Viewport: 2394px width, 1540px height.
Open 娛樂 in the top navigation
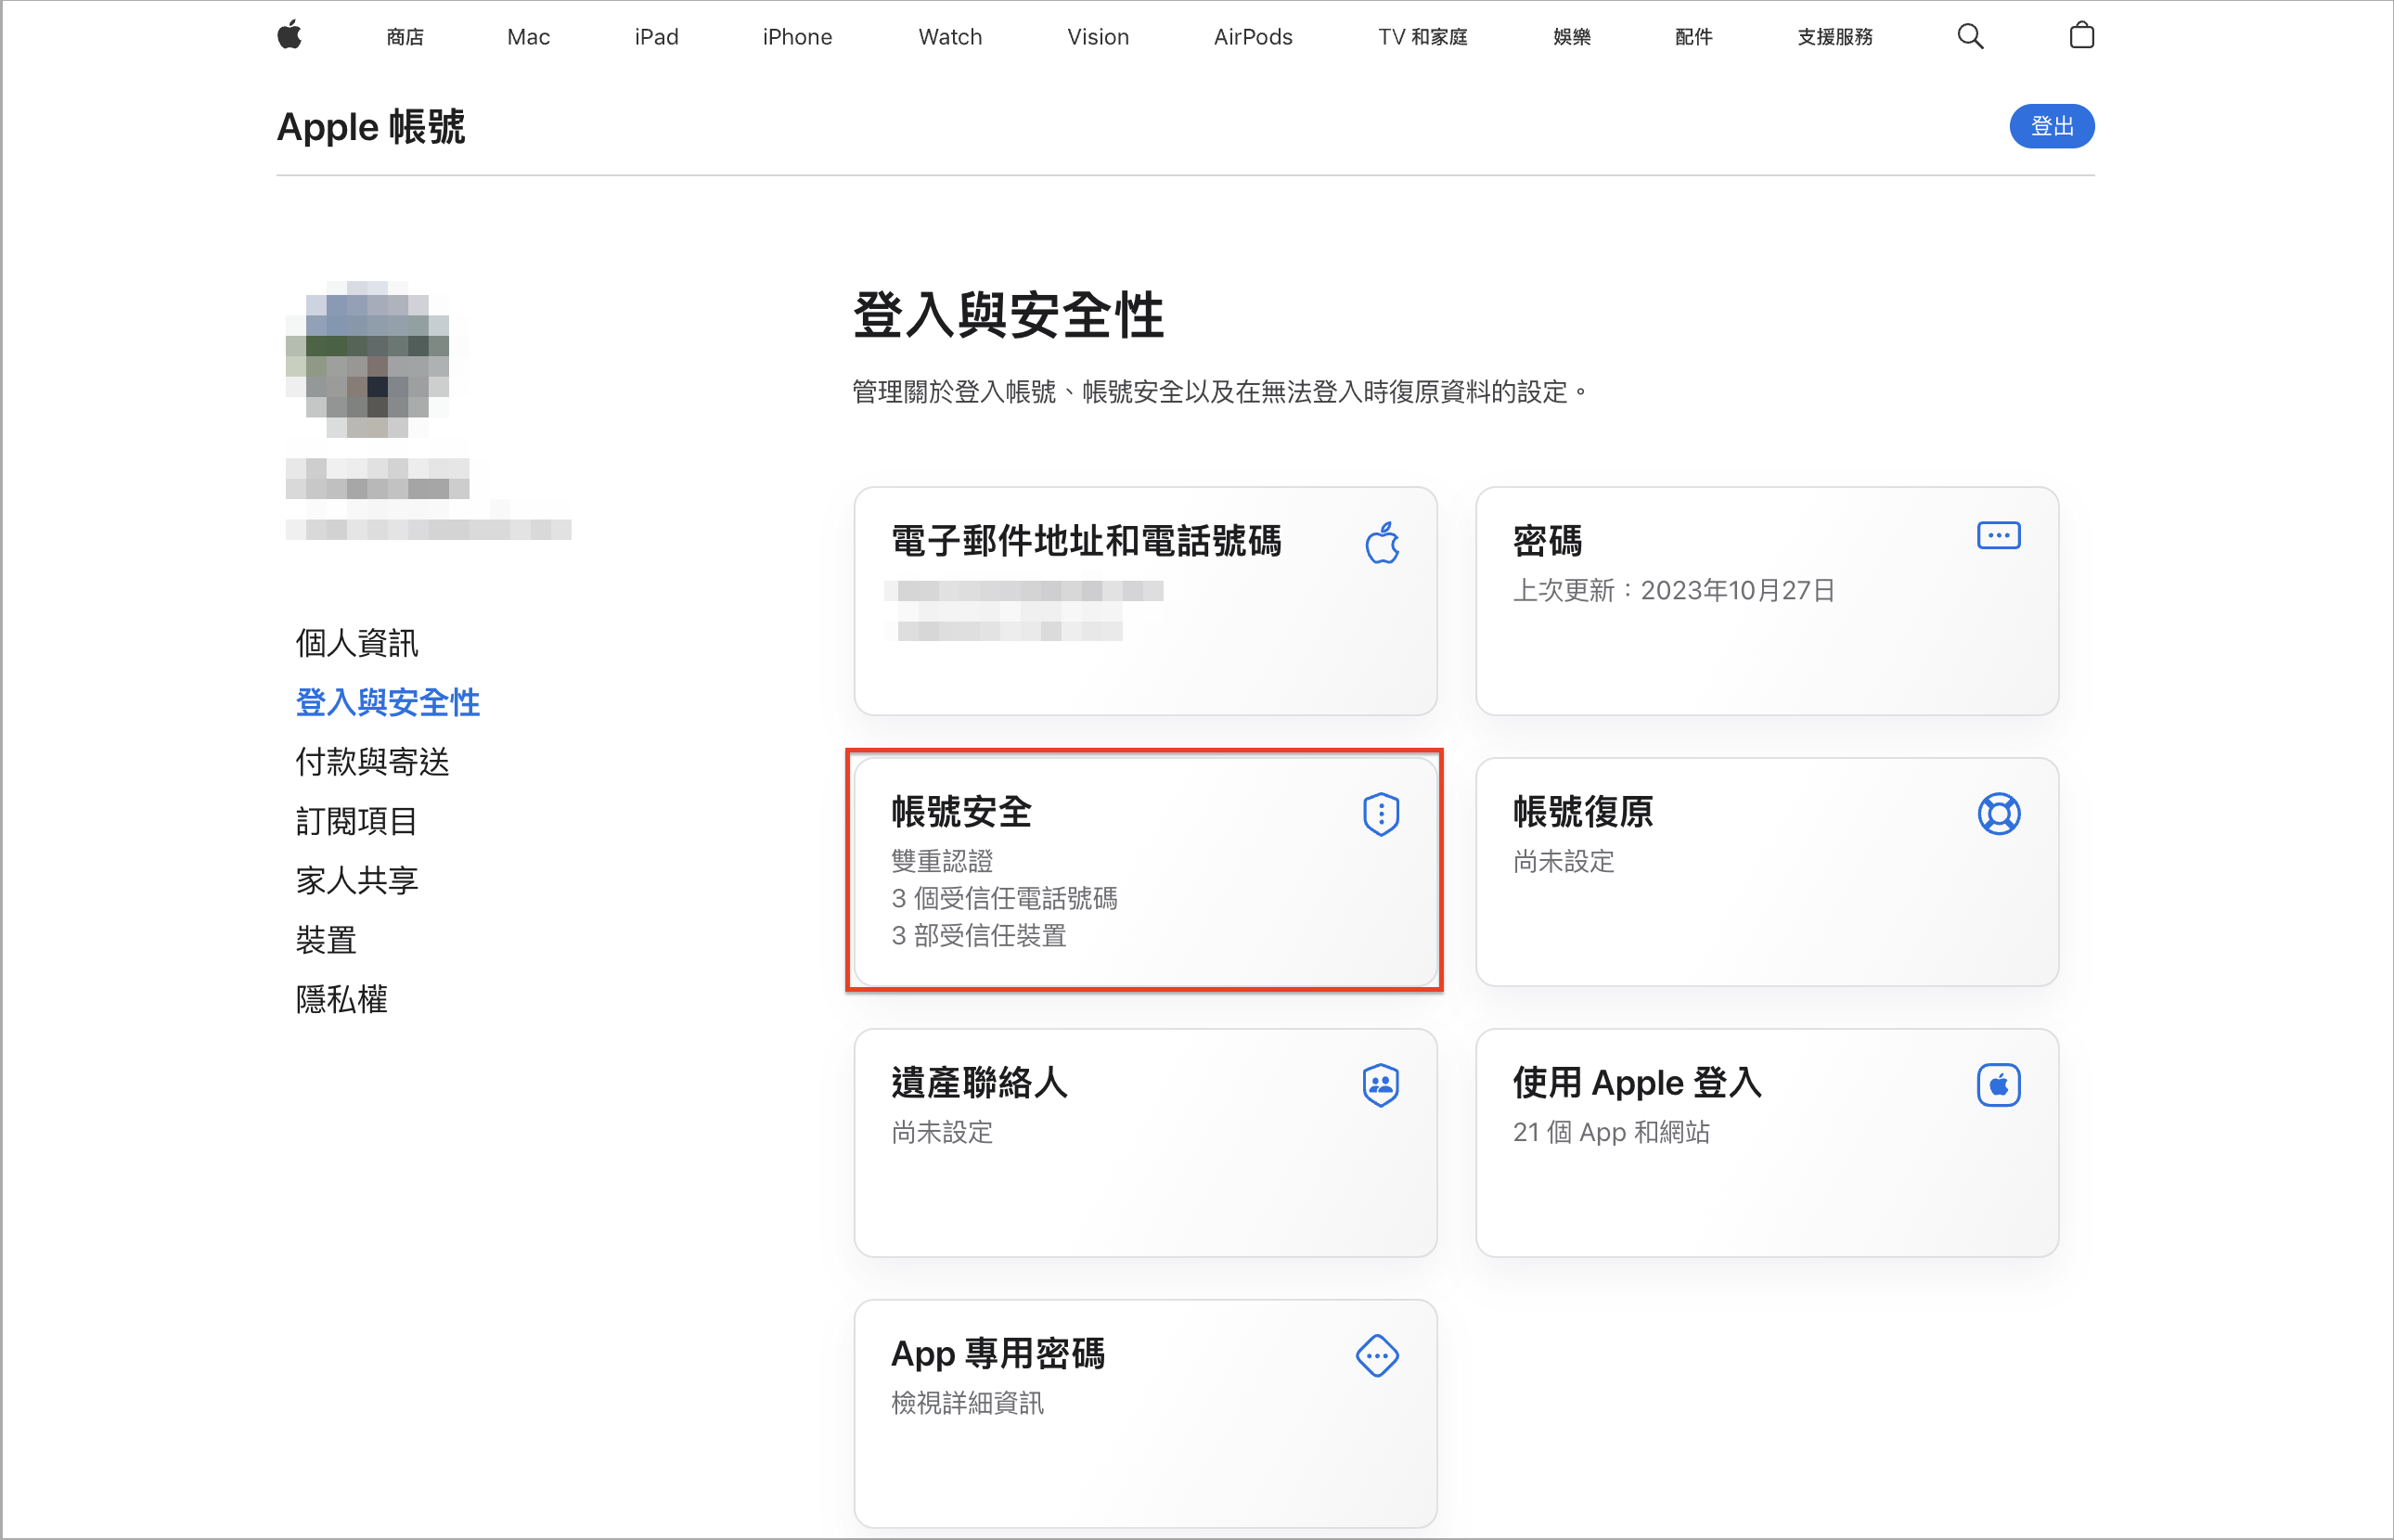pos(1572,37)
